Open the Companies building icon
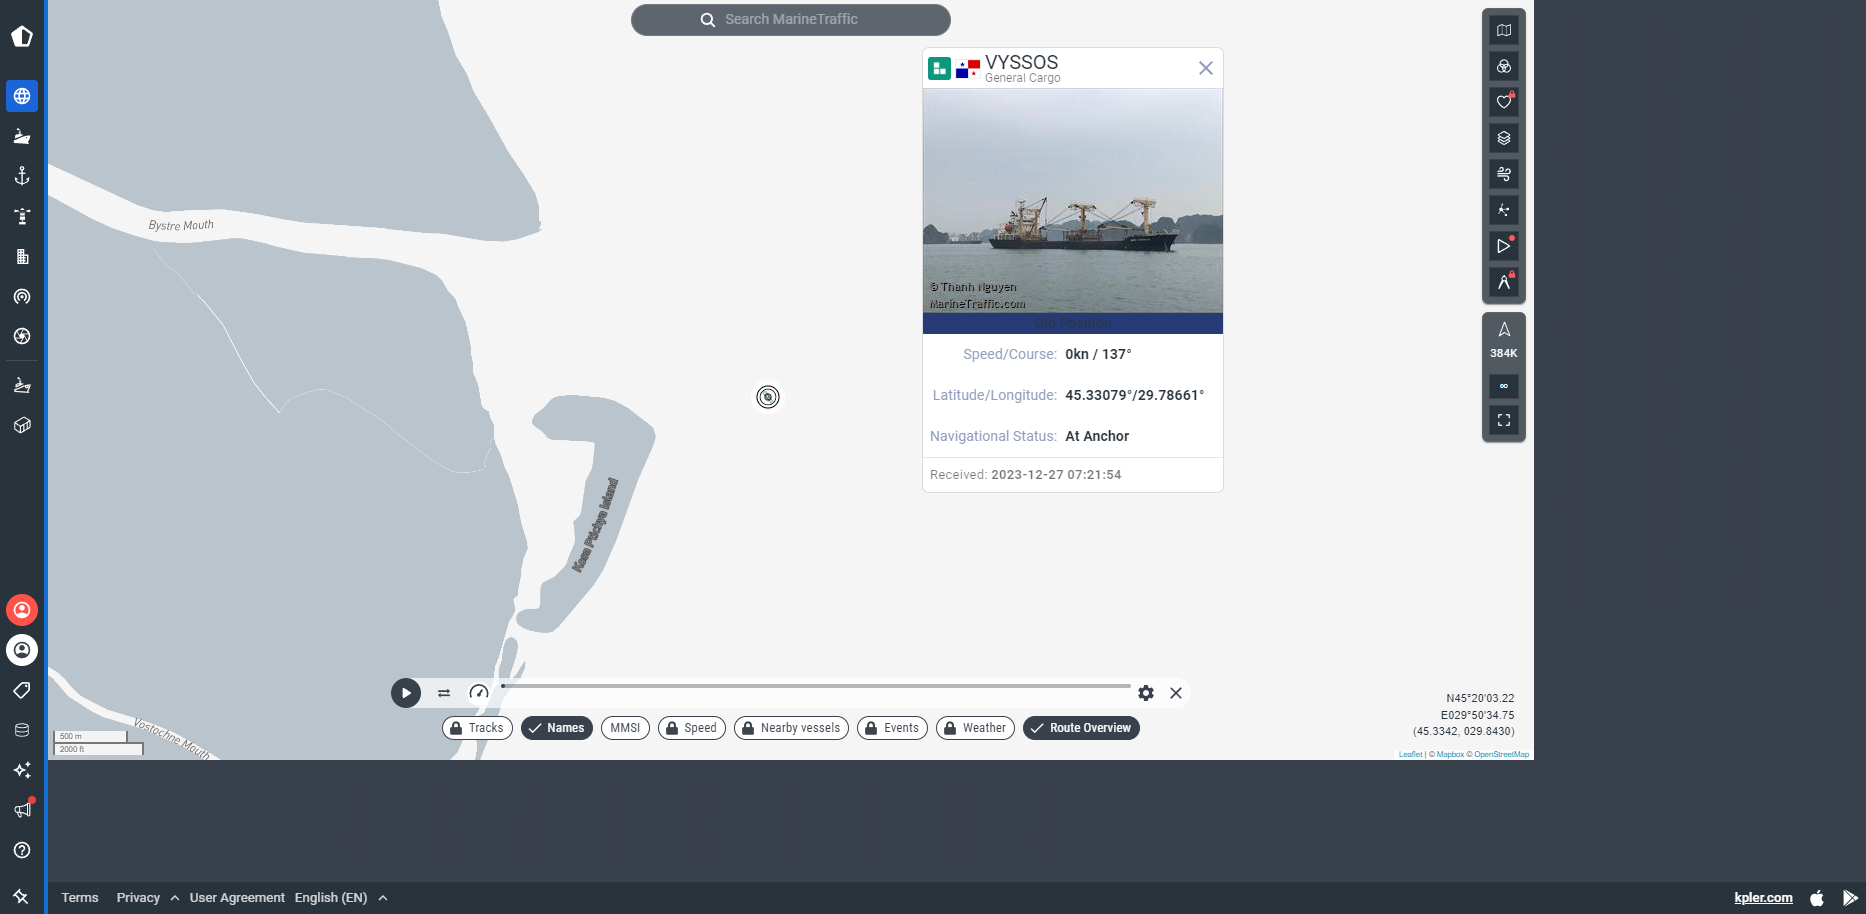 [x=22, y=256]
